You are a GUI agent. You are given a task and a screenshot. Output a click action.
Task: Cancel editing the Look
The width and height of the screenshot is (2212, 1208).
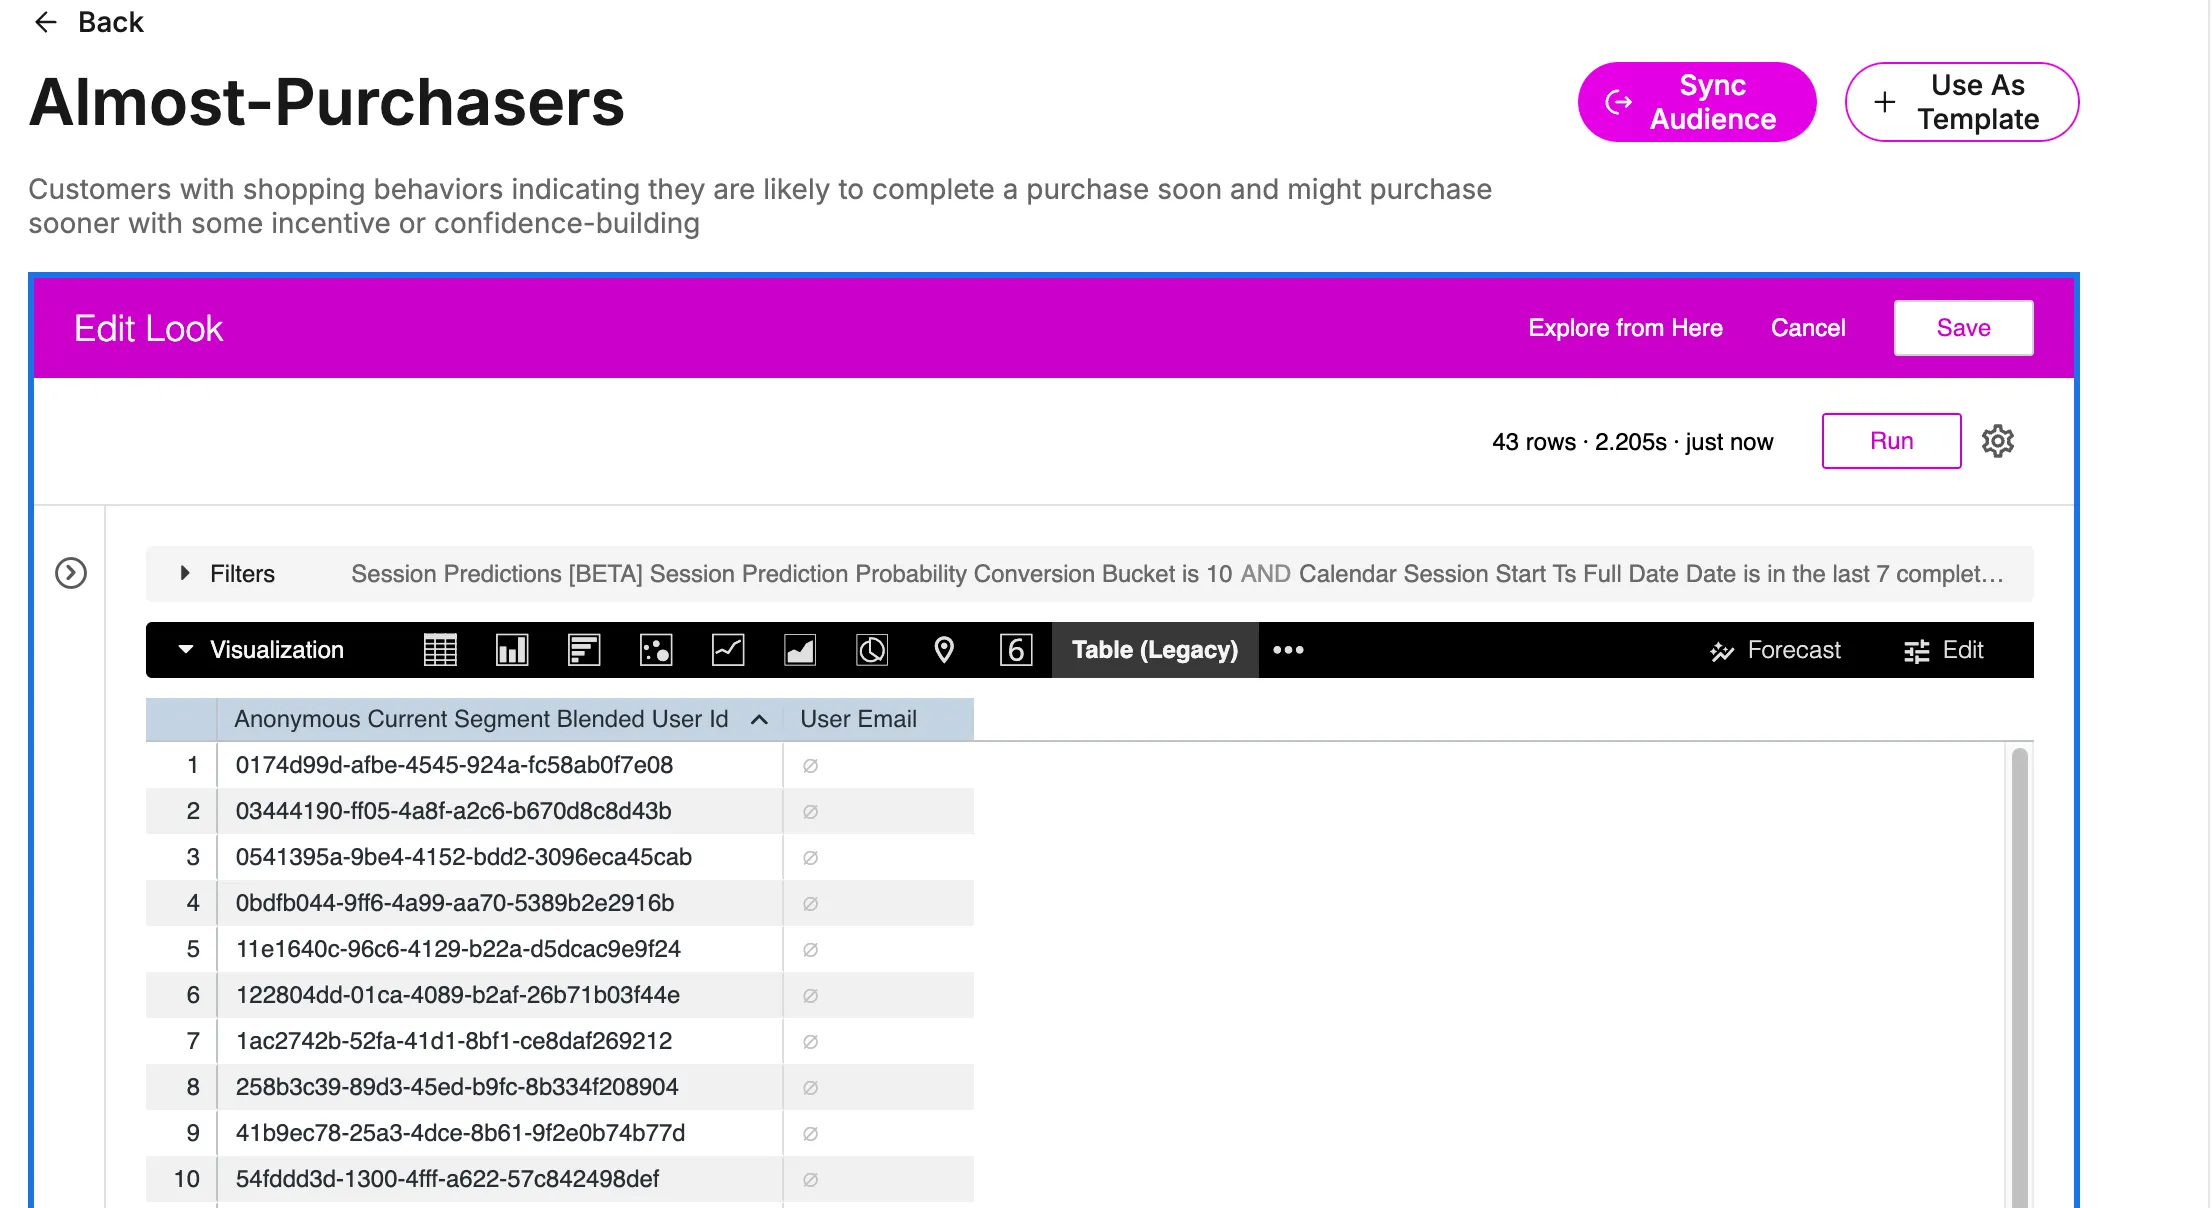click(x=1808, y=328)
